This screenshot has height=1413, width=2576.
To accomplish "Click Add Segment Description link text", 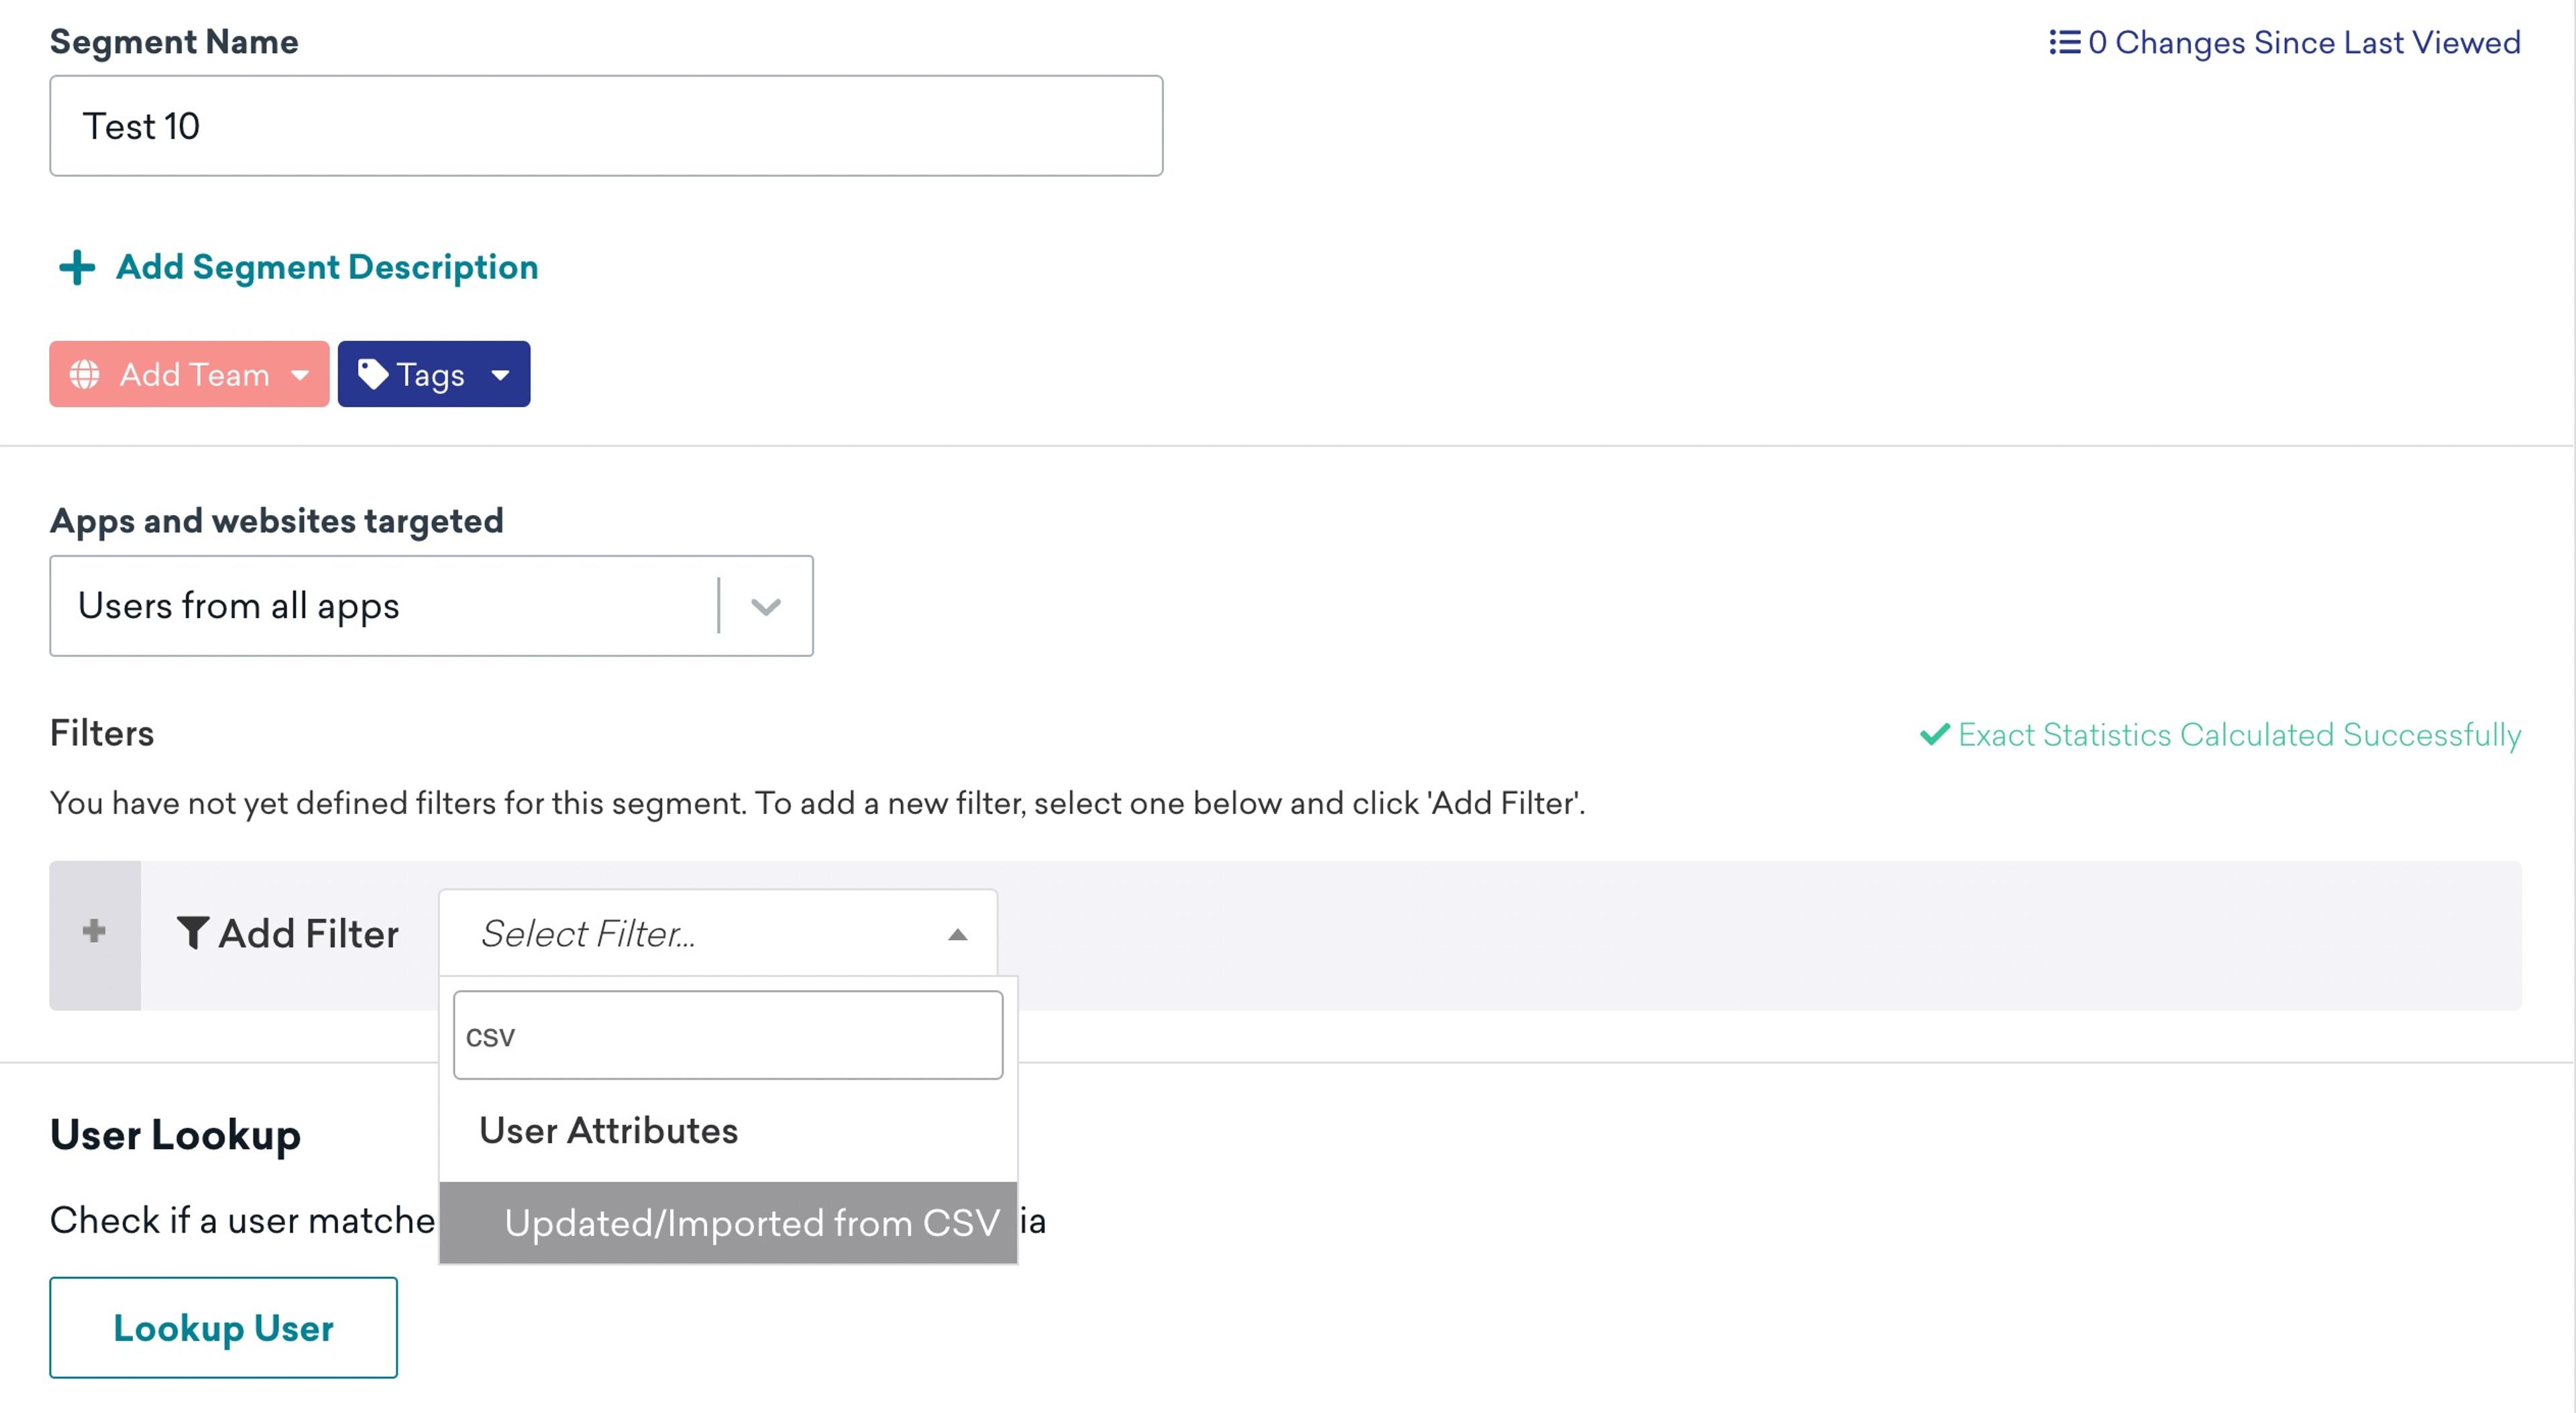I will click(x=327, y=267).
